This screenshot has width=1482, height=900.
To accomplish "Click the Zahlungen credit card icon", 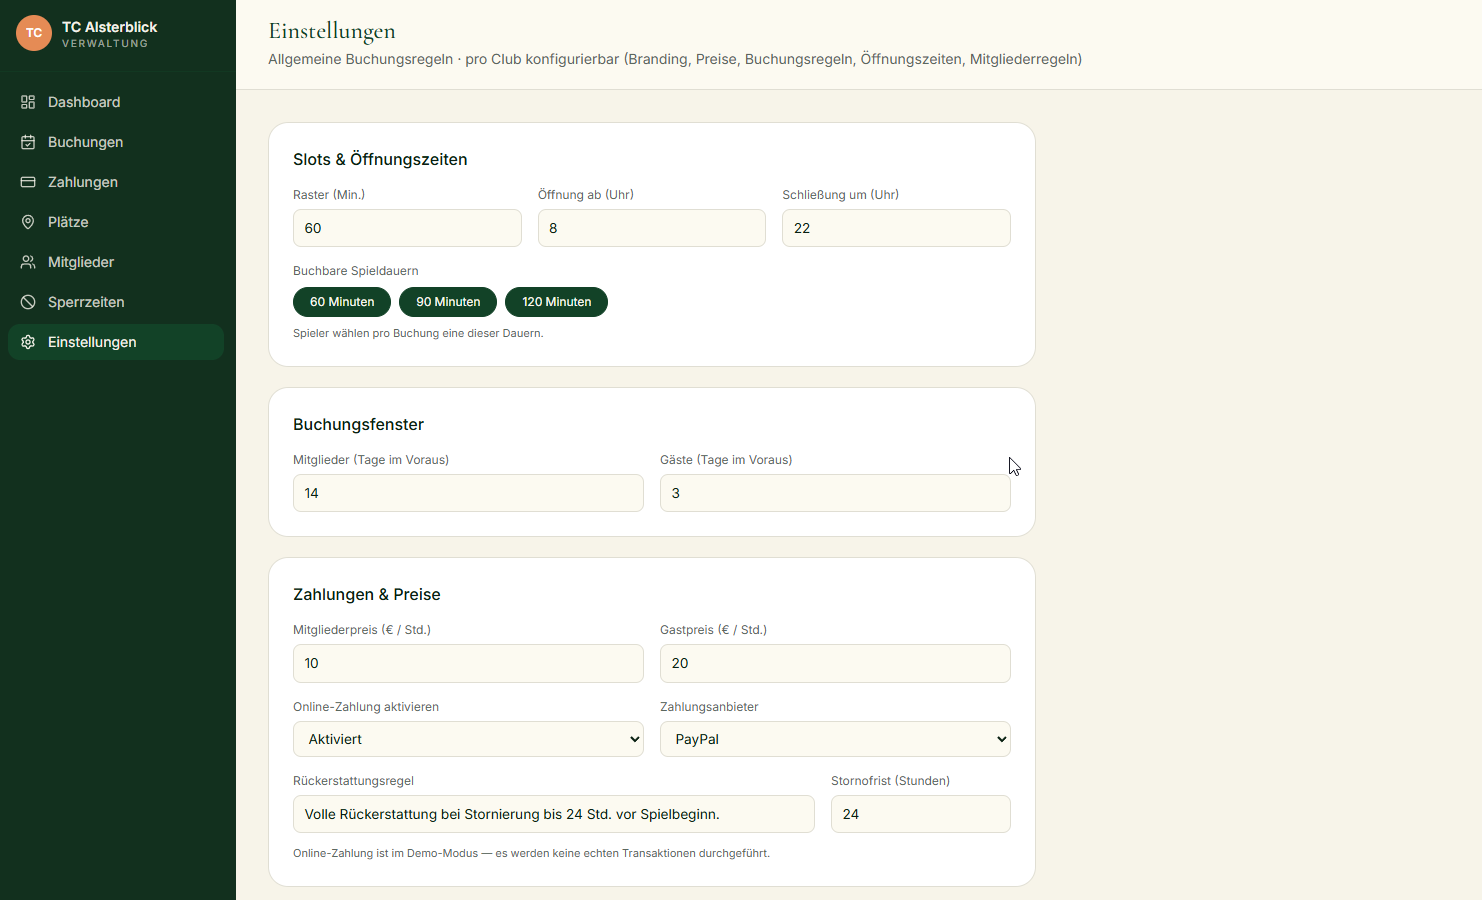I will [x=28, y=182].
